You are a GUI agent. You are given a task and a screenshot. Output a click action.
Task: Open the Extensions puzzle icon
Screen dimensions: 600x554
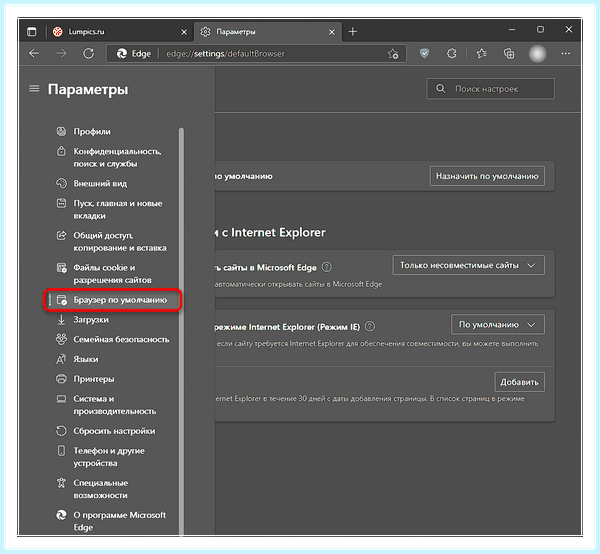(452, 54)
